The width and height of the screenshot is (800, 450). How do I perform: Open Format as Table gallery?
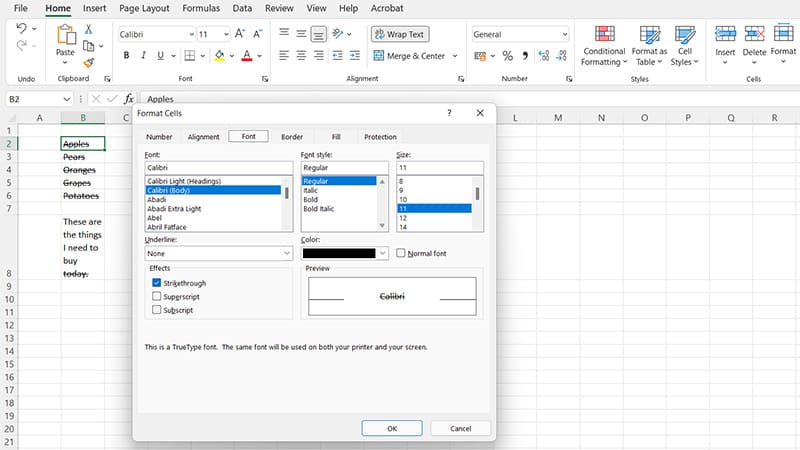[649, 46]
